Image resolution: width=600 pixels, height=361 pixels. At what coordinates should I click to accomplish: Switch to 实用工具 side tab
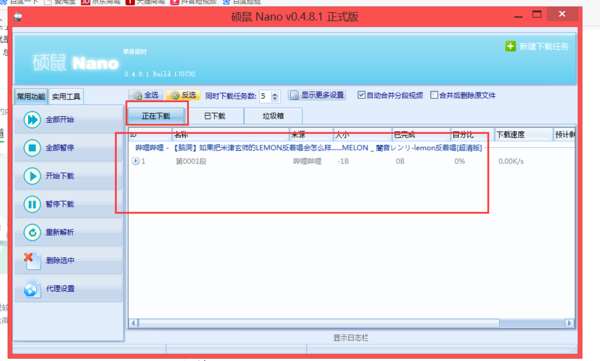66,96
